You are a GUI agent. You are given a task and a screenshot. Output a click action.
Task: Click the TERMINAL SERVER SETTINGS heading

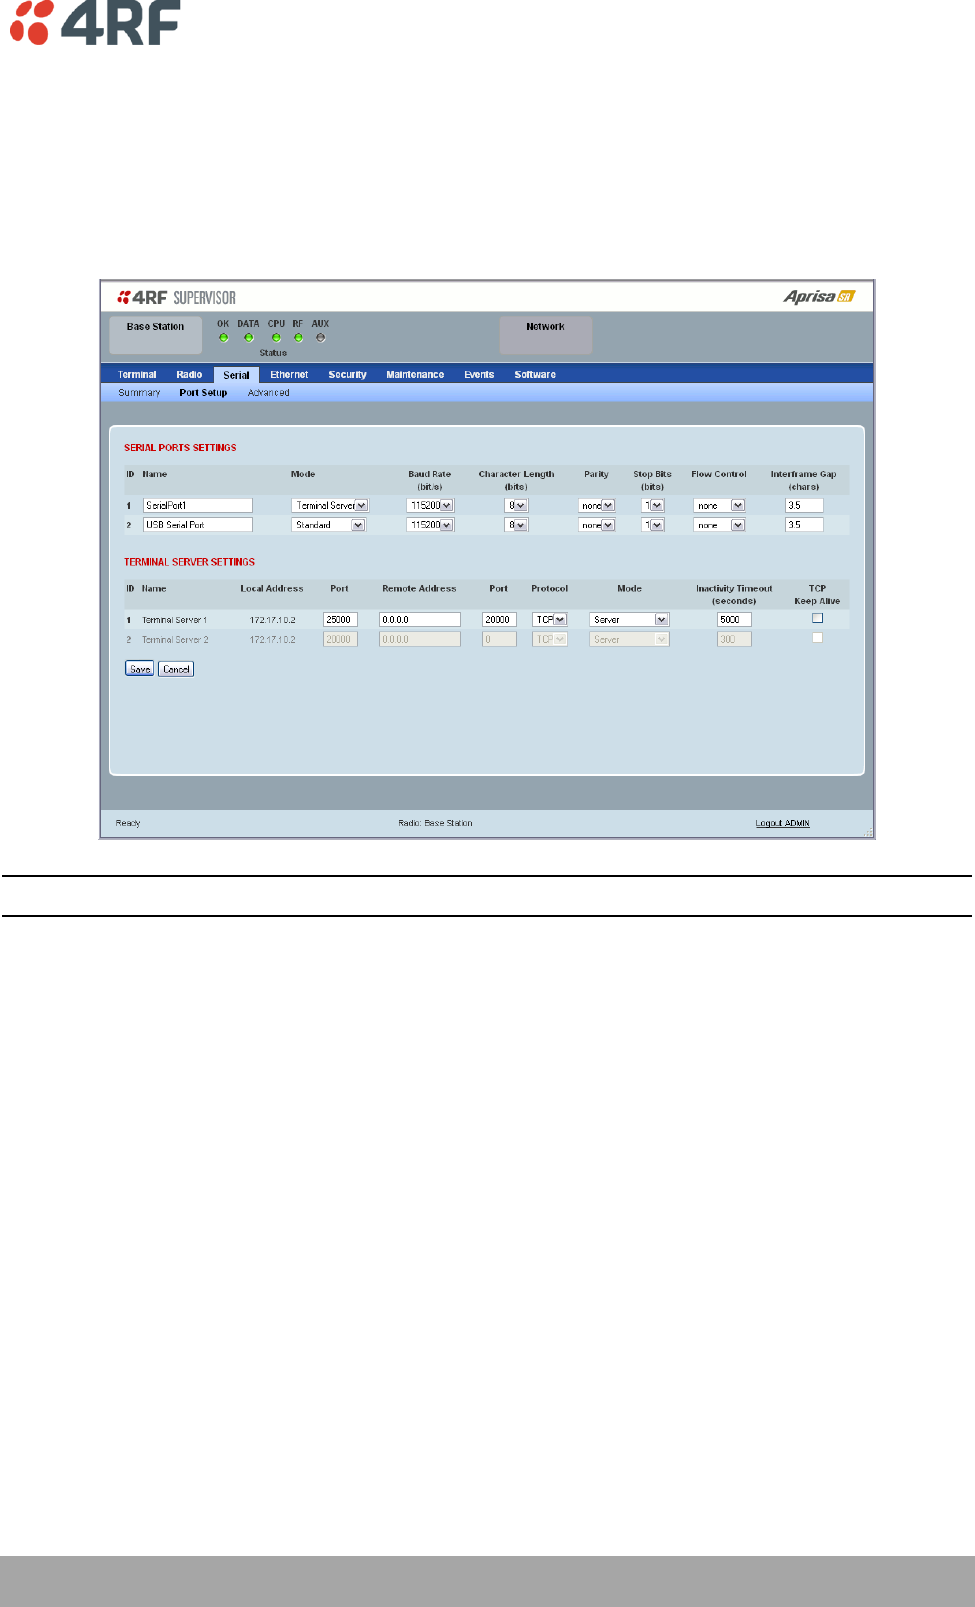(189, 562)
